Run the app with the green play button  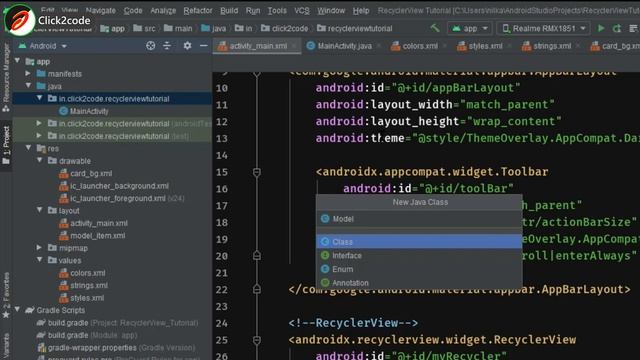pos(601,28)
